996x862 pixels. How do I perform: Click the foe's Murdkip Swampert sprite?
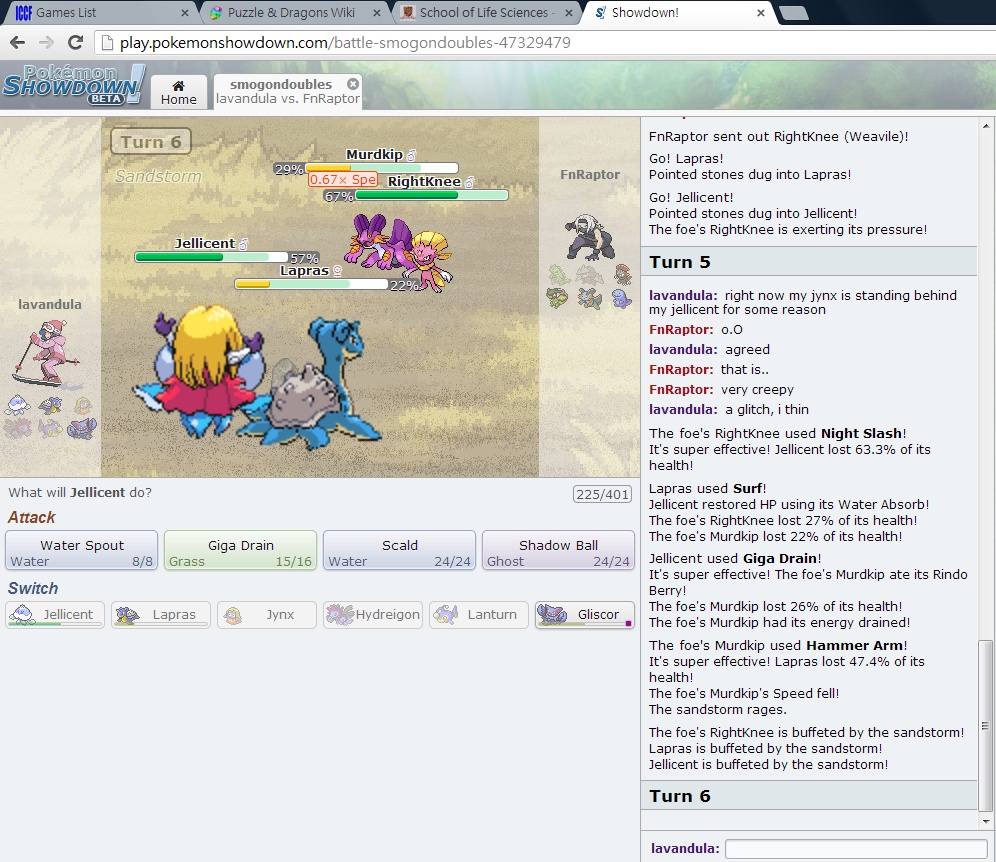point(378,241)
